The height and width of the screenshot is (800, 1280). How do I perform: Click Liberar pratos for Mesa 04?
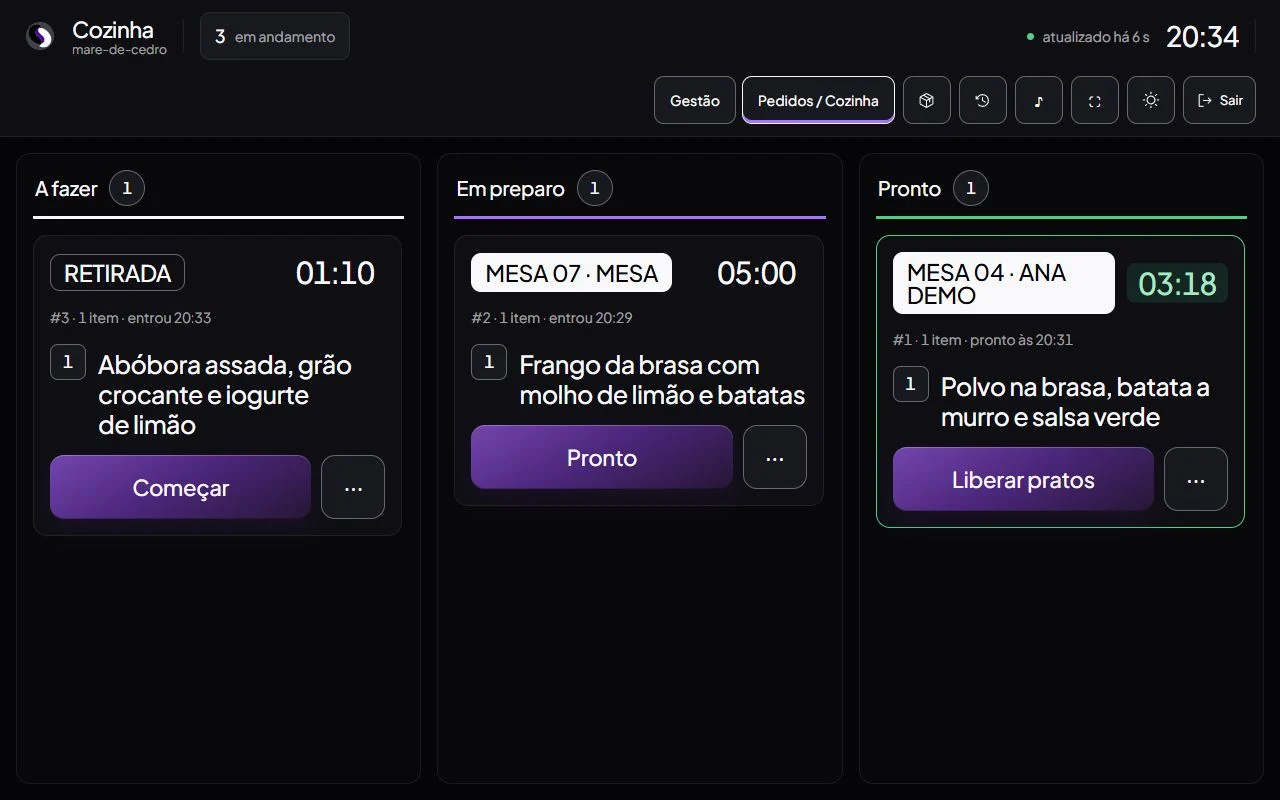pyautogui.click(x=1023, y=479)
